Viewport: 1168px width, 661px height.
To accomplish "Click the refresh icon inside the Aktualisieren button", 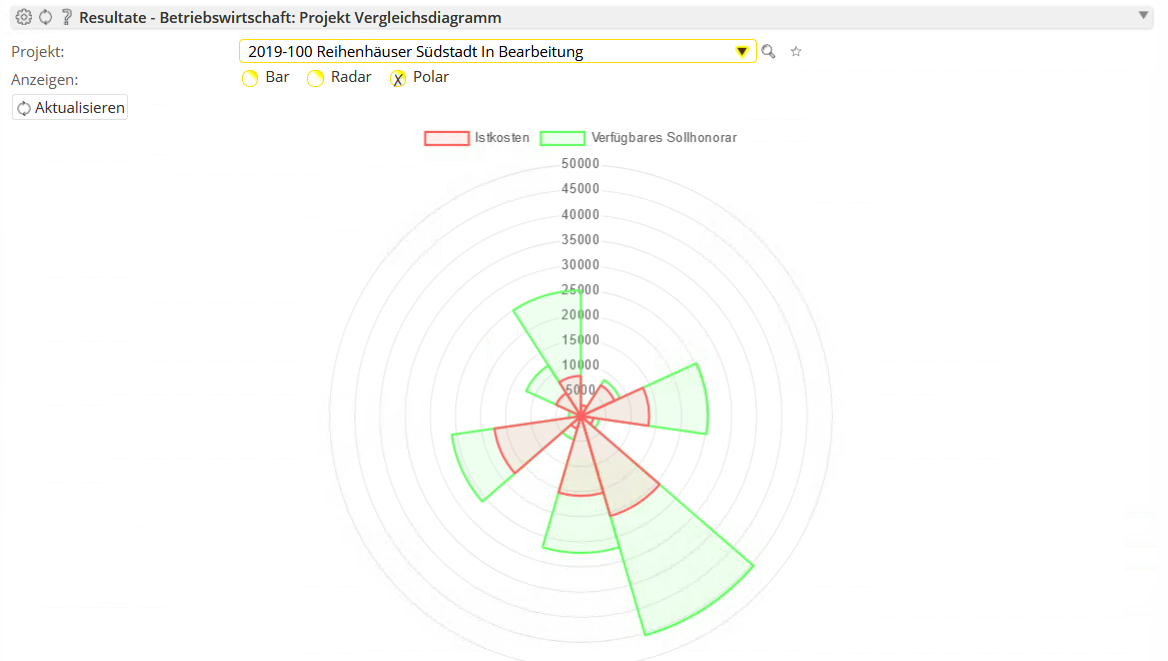I will tap(23, 107).
